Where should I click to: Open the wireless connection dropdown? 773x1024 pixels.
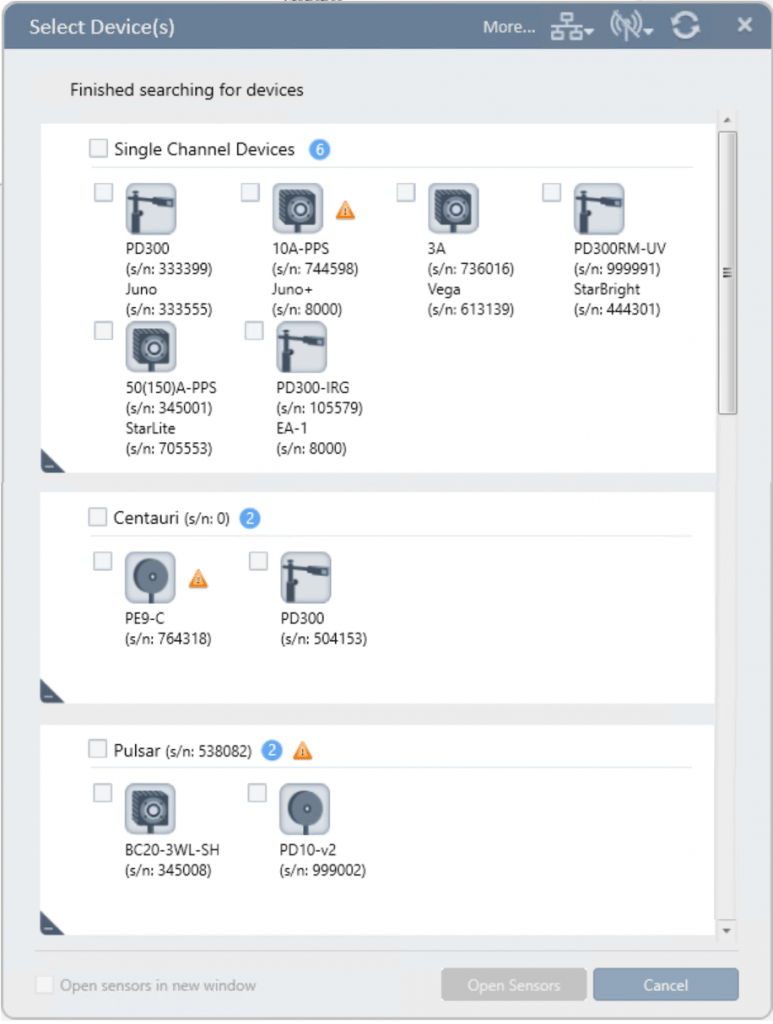click(x=631, y=26)
